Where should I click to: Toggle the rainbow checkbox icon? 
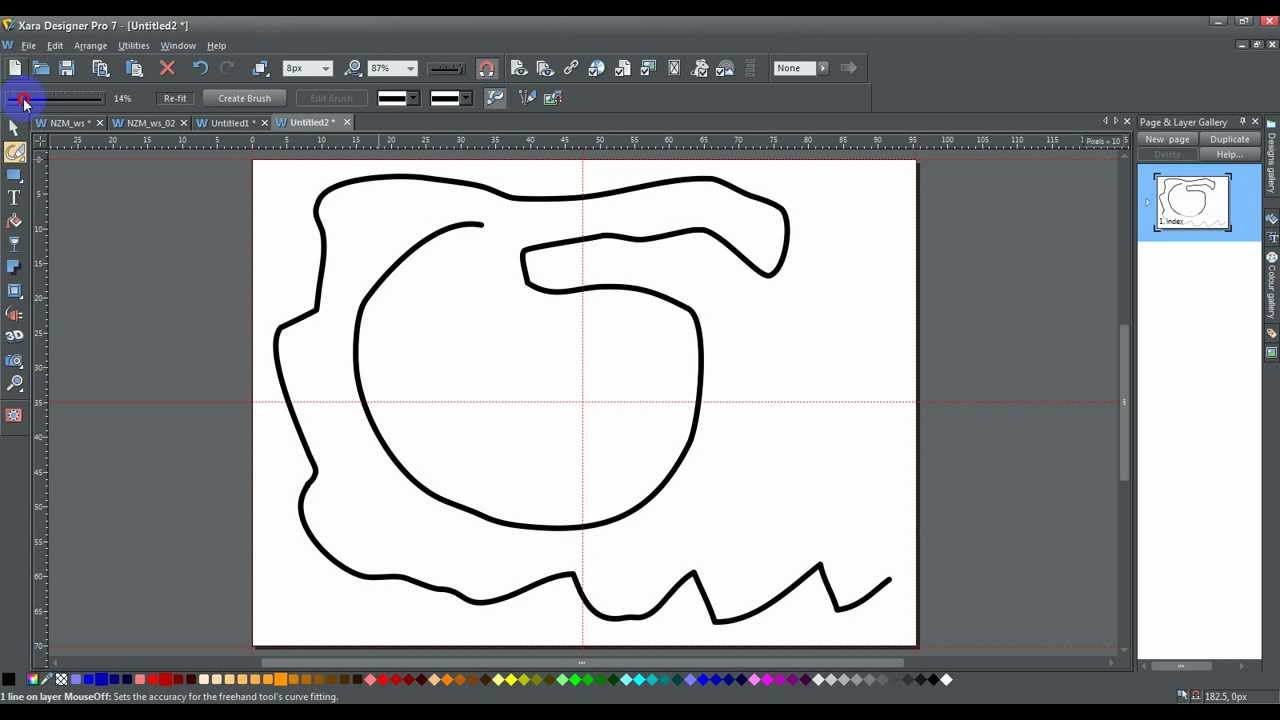[725, 68]
